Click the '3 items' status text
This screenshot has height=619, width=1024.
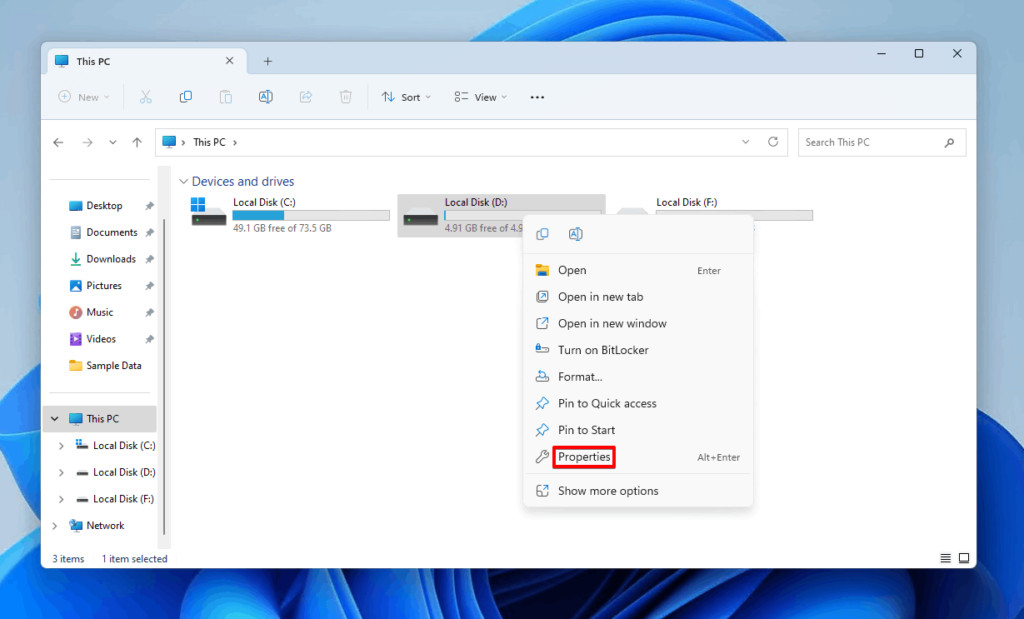(68, 559)
